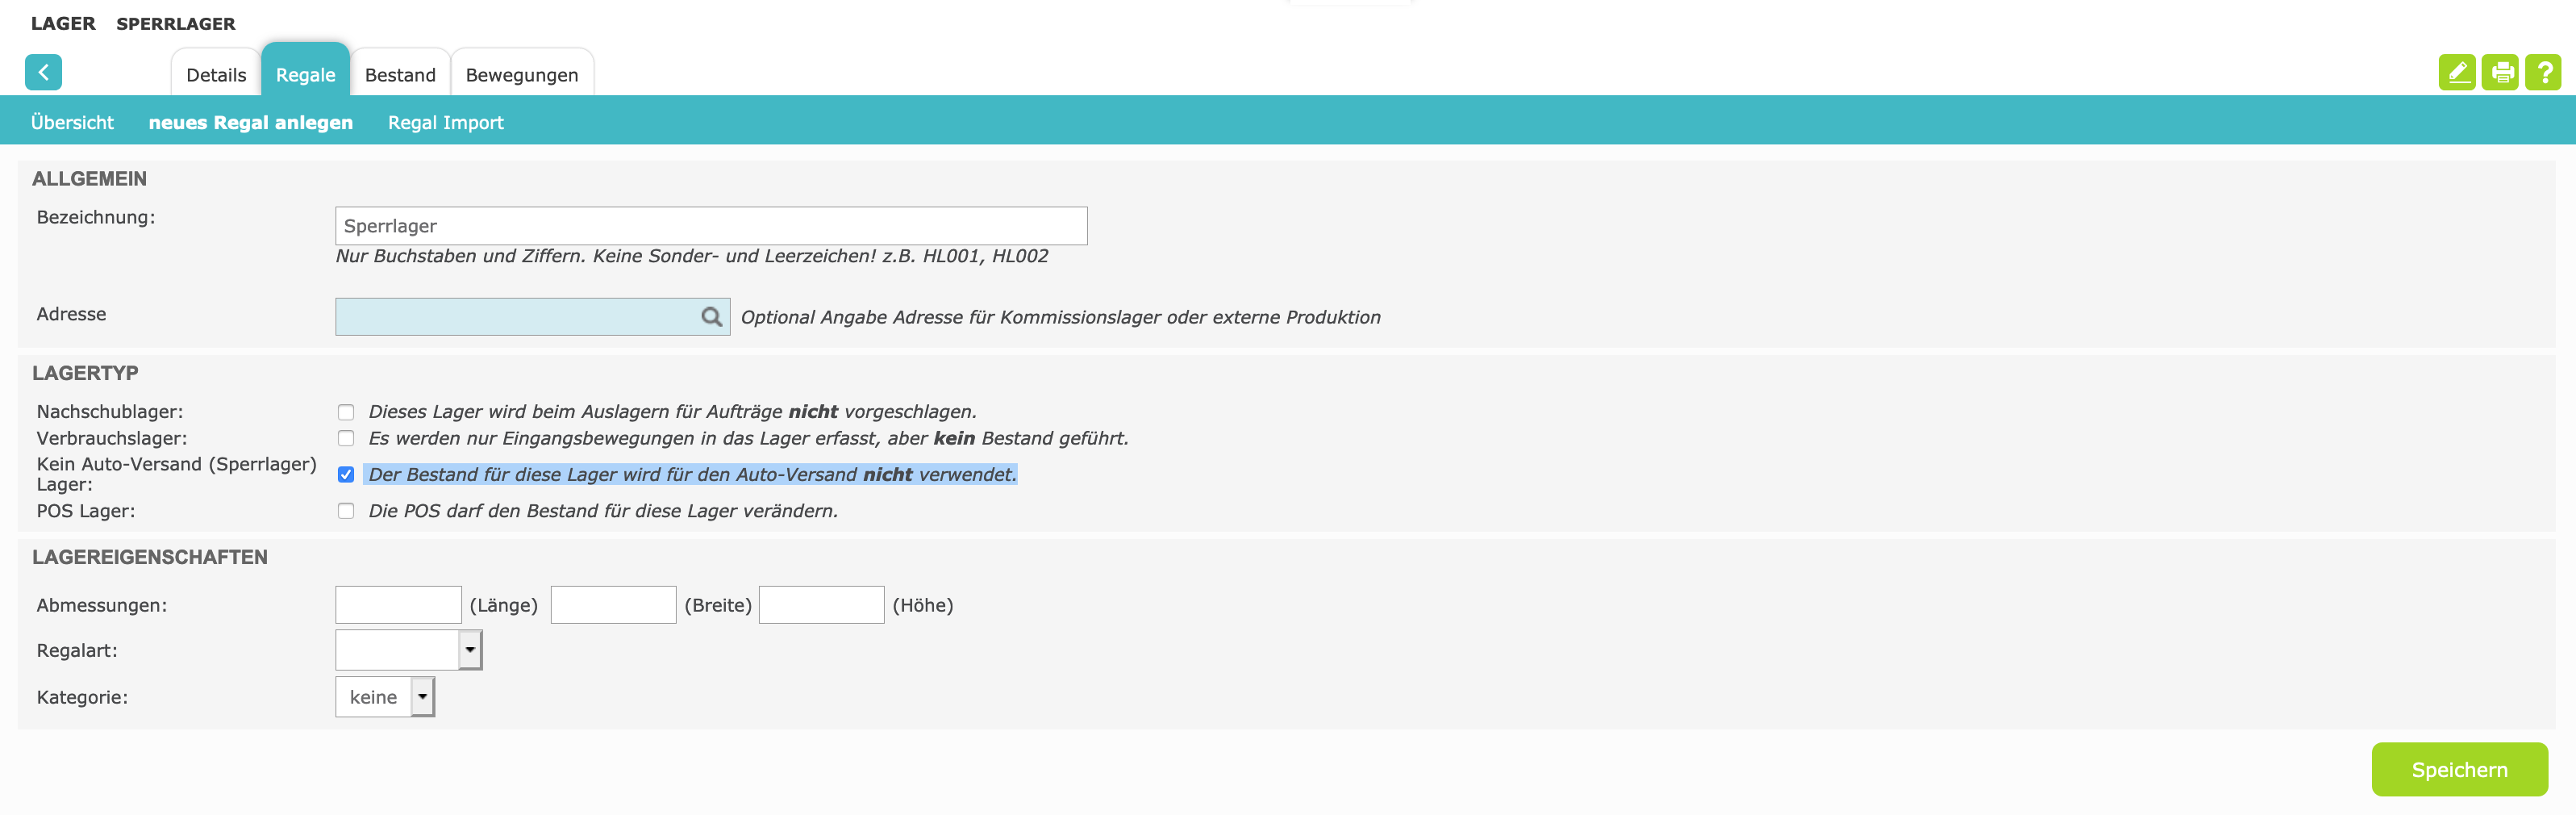This screenshot has height=815, width=2576.
Task: Click the green printer icon
Action: point(2501,72)
